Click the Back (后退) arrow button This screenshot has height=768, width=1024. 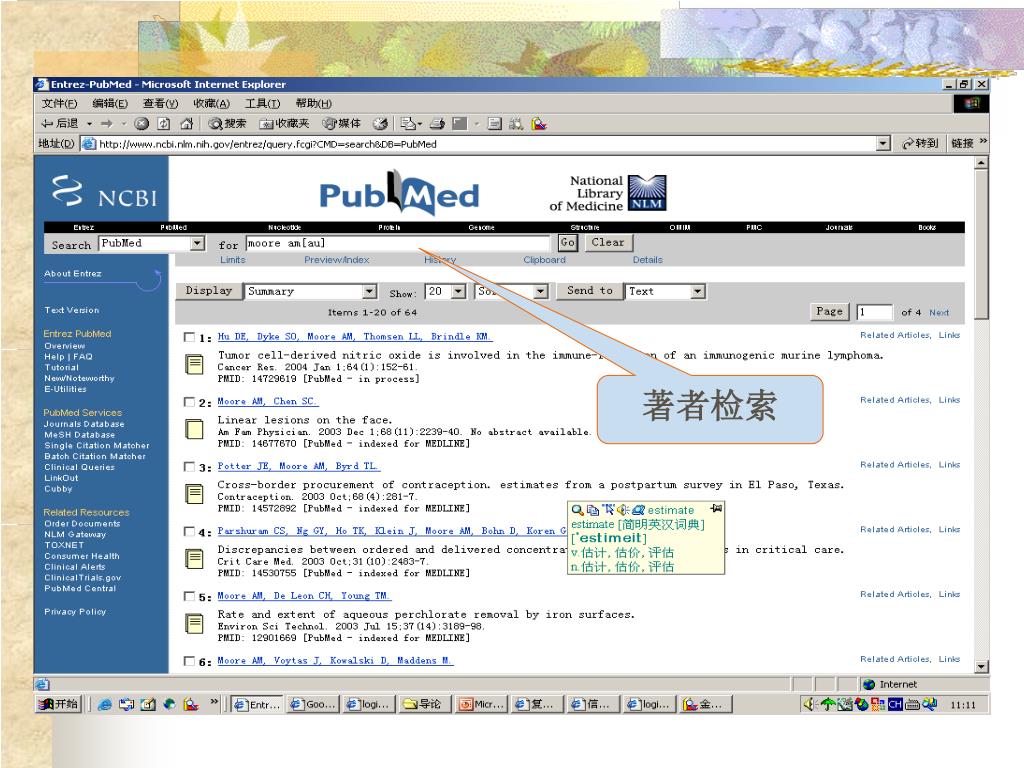coord(59,123)
